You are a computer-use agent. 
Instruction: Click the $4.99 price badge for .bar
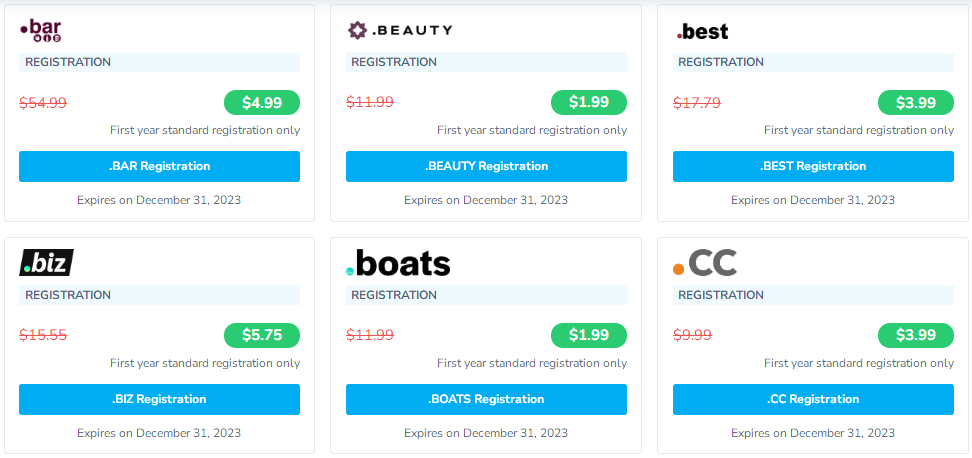tap(262, 102)
